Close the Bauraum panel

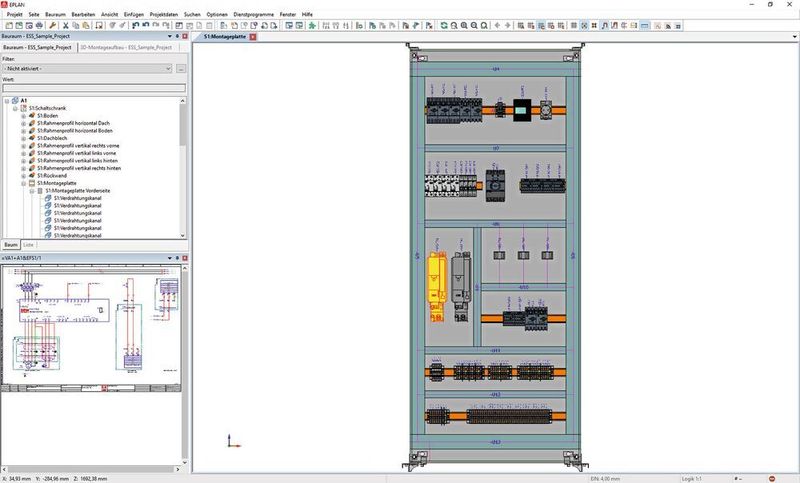pyautogui.click(x=185, y=36)
